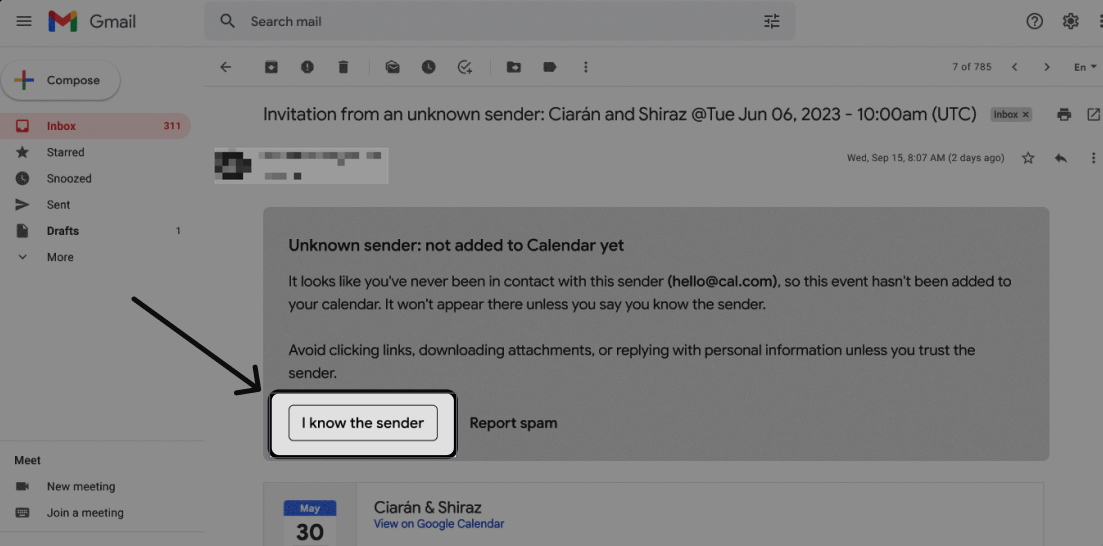Click Join a meeting
This screenshot has height=546, width=1103.
point(85,513)
